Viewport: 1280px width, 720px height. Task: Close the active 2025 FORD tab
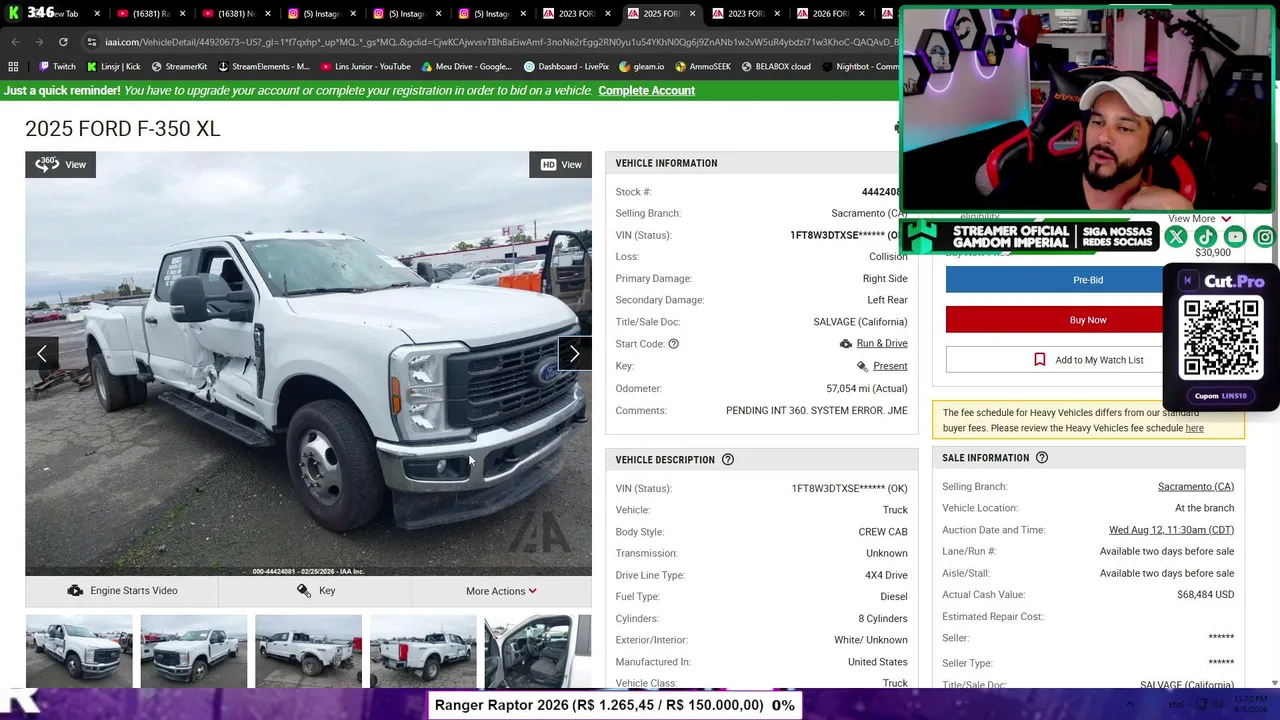(x=692, y=14)
